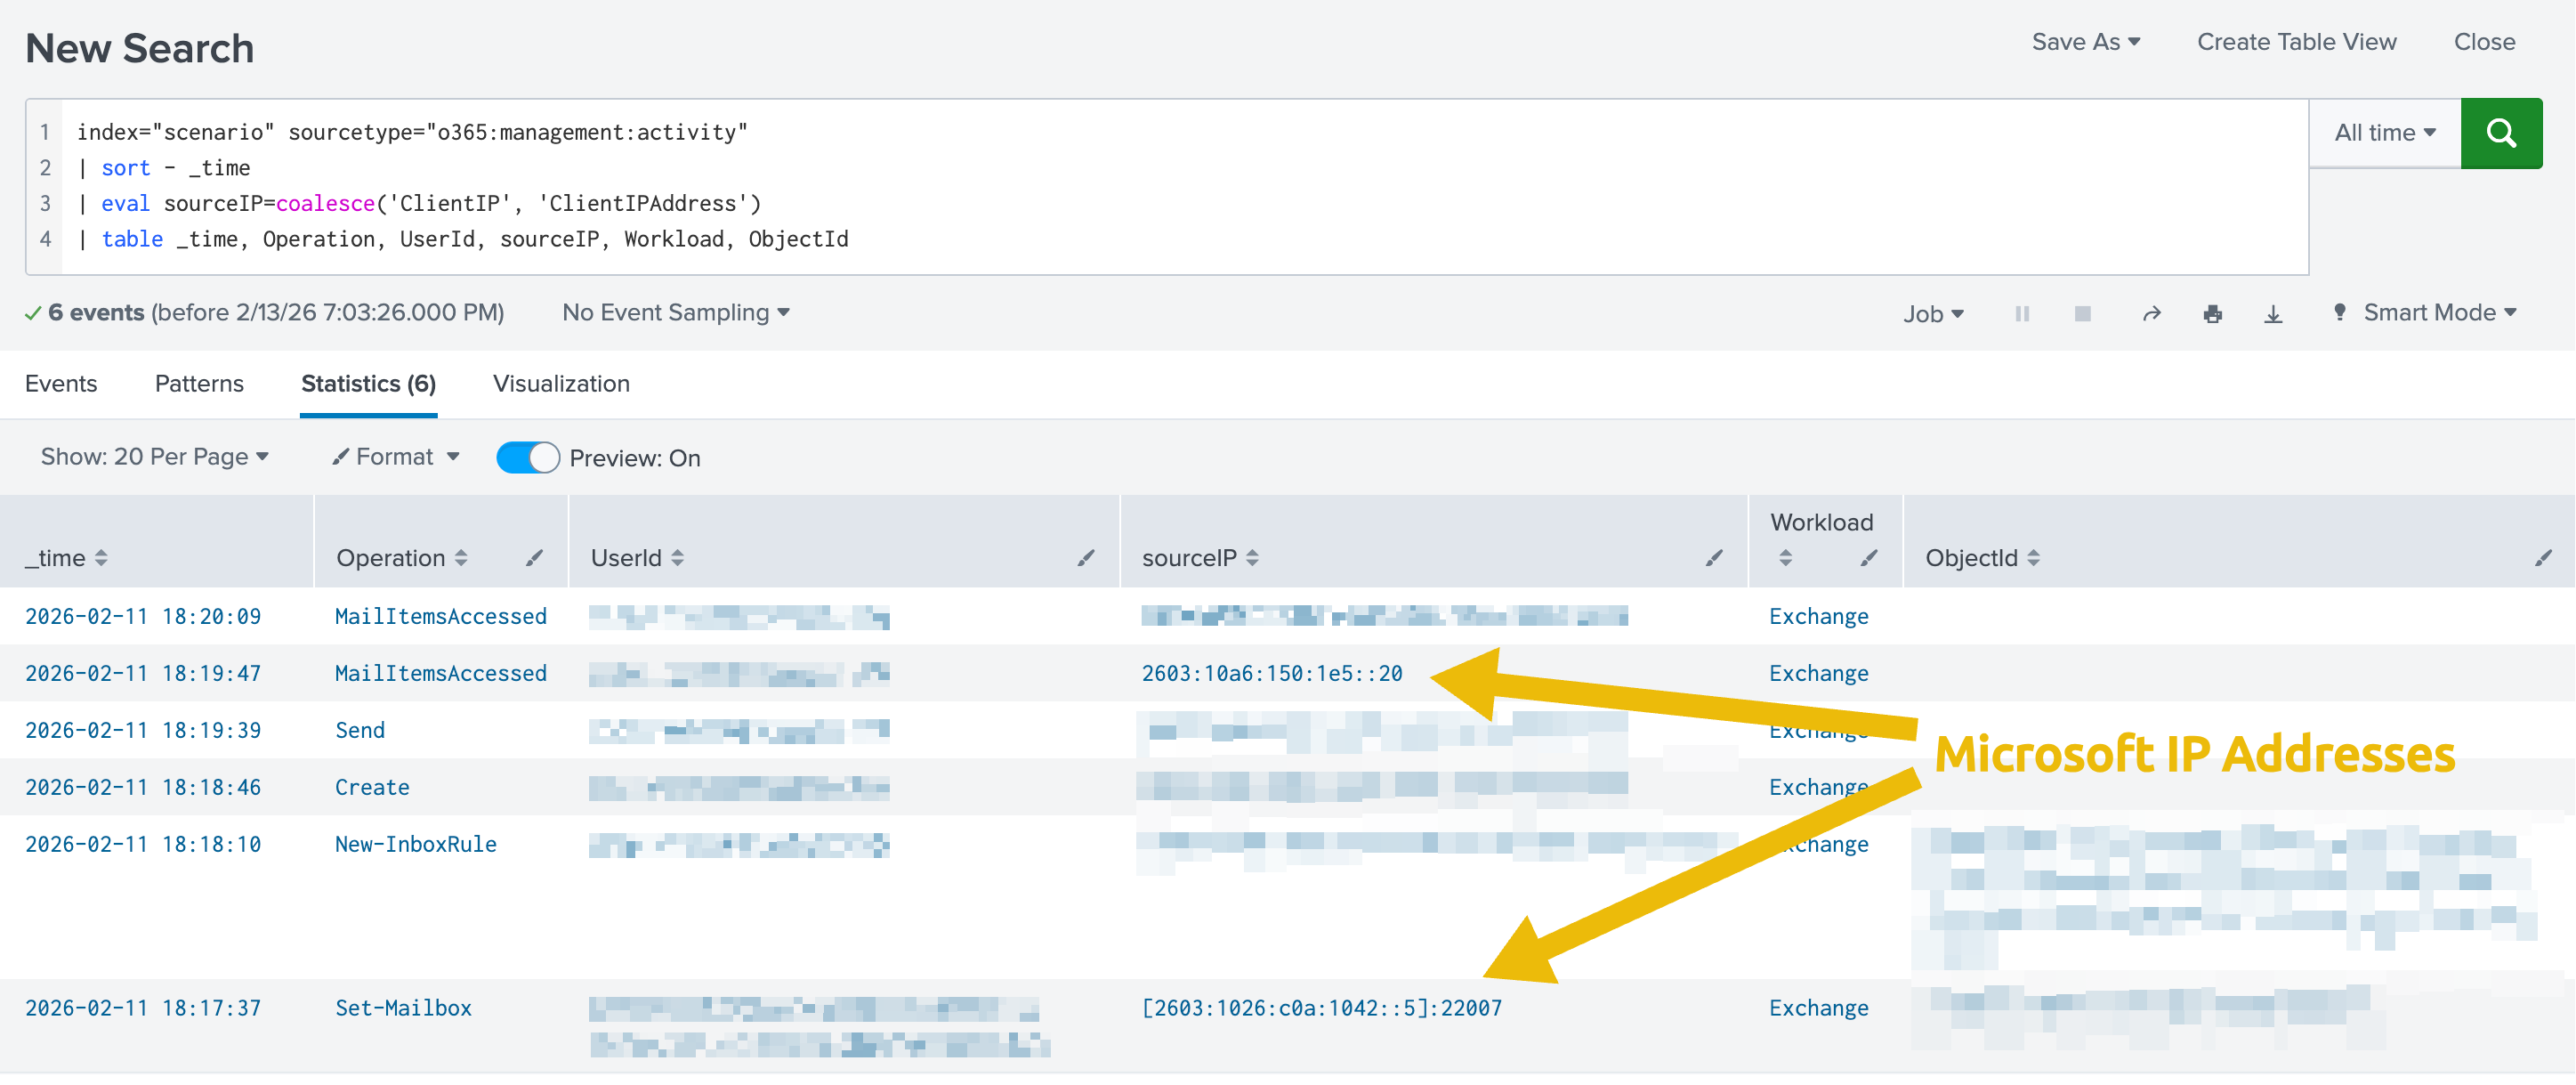Expand the Job dropdown
This screenshot has height=1085, width=2576.
1932,313
